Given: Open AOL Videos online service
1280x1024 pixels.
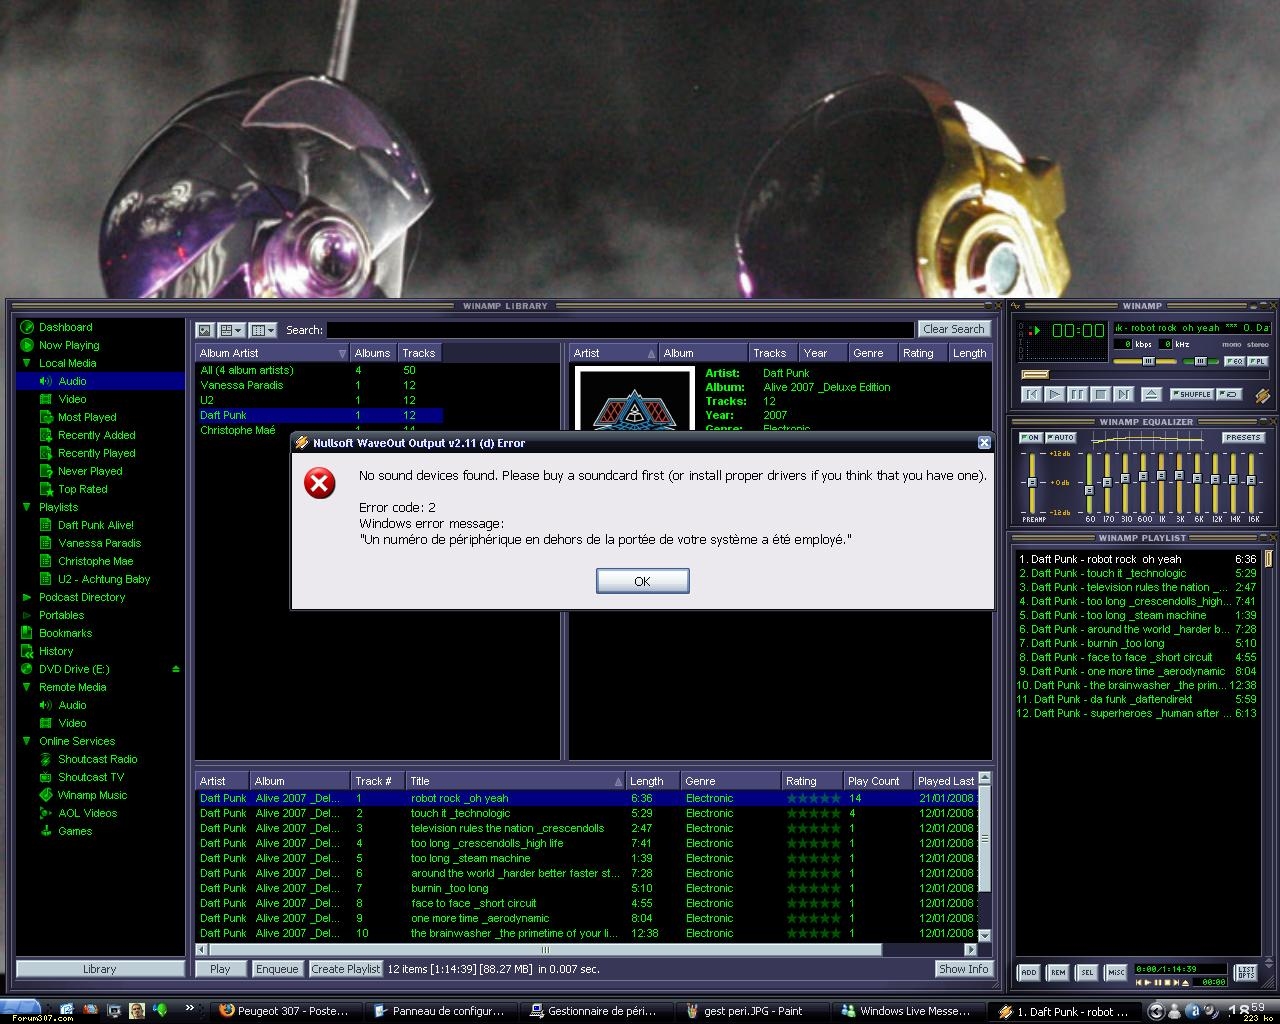Looking at the screenshot, I should [x=87, y=813].
